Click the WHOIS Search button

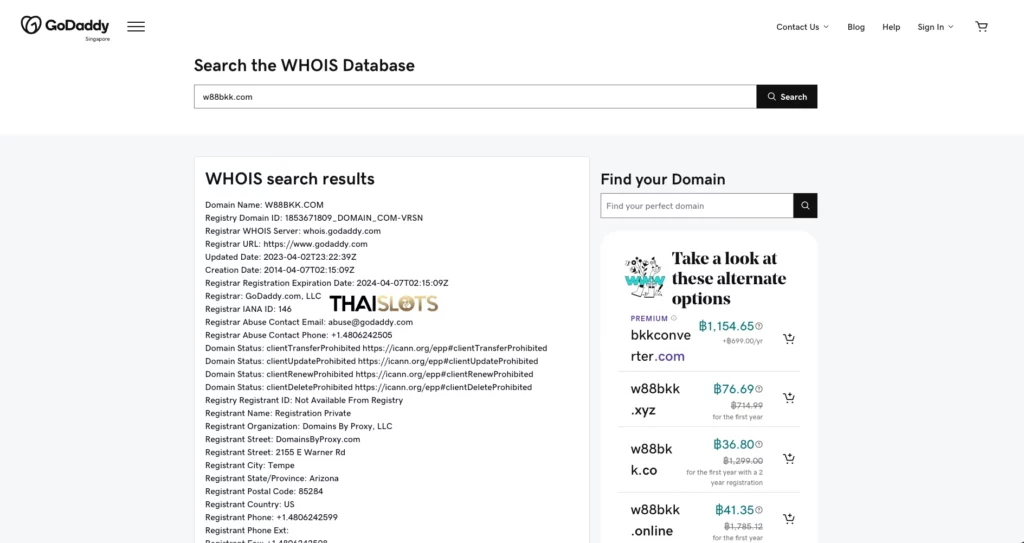[786, 97]
